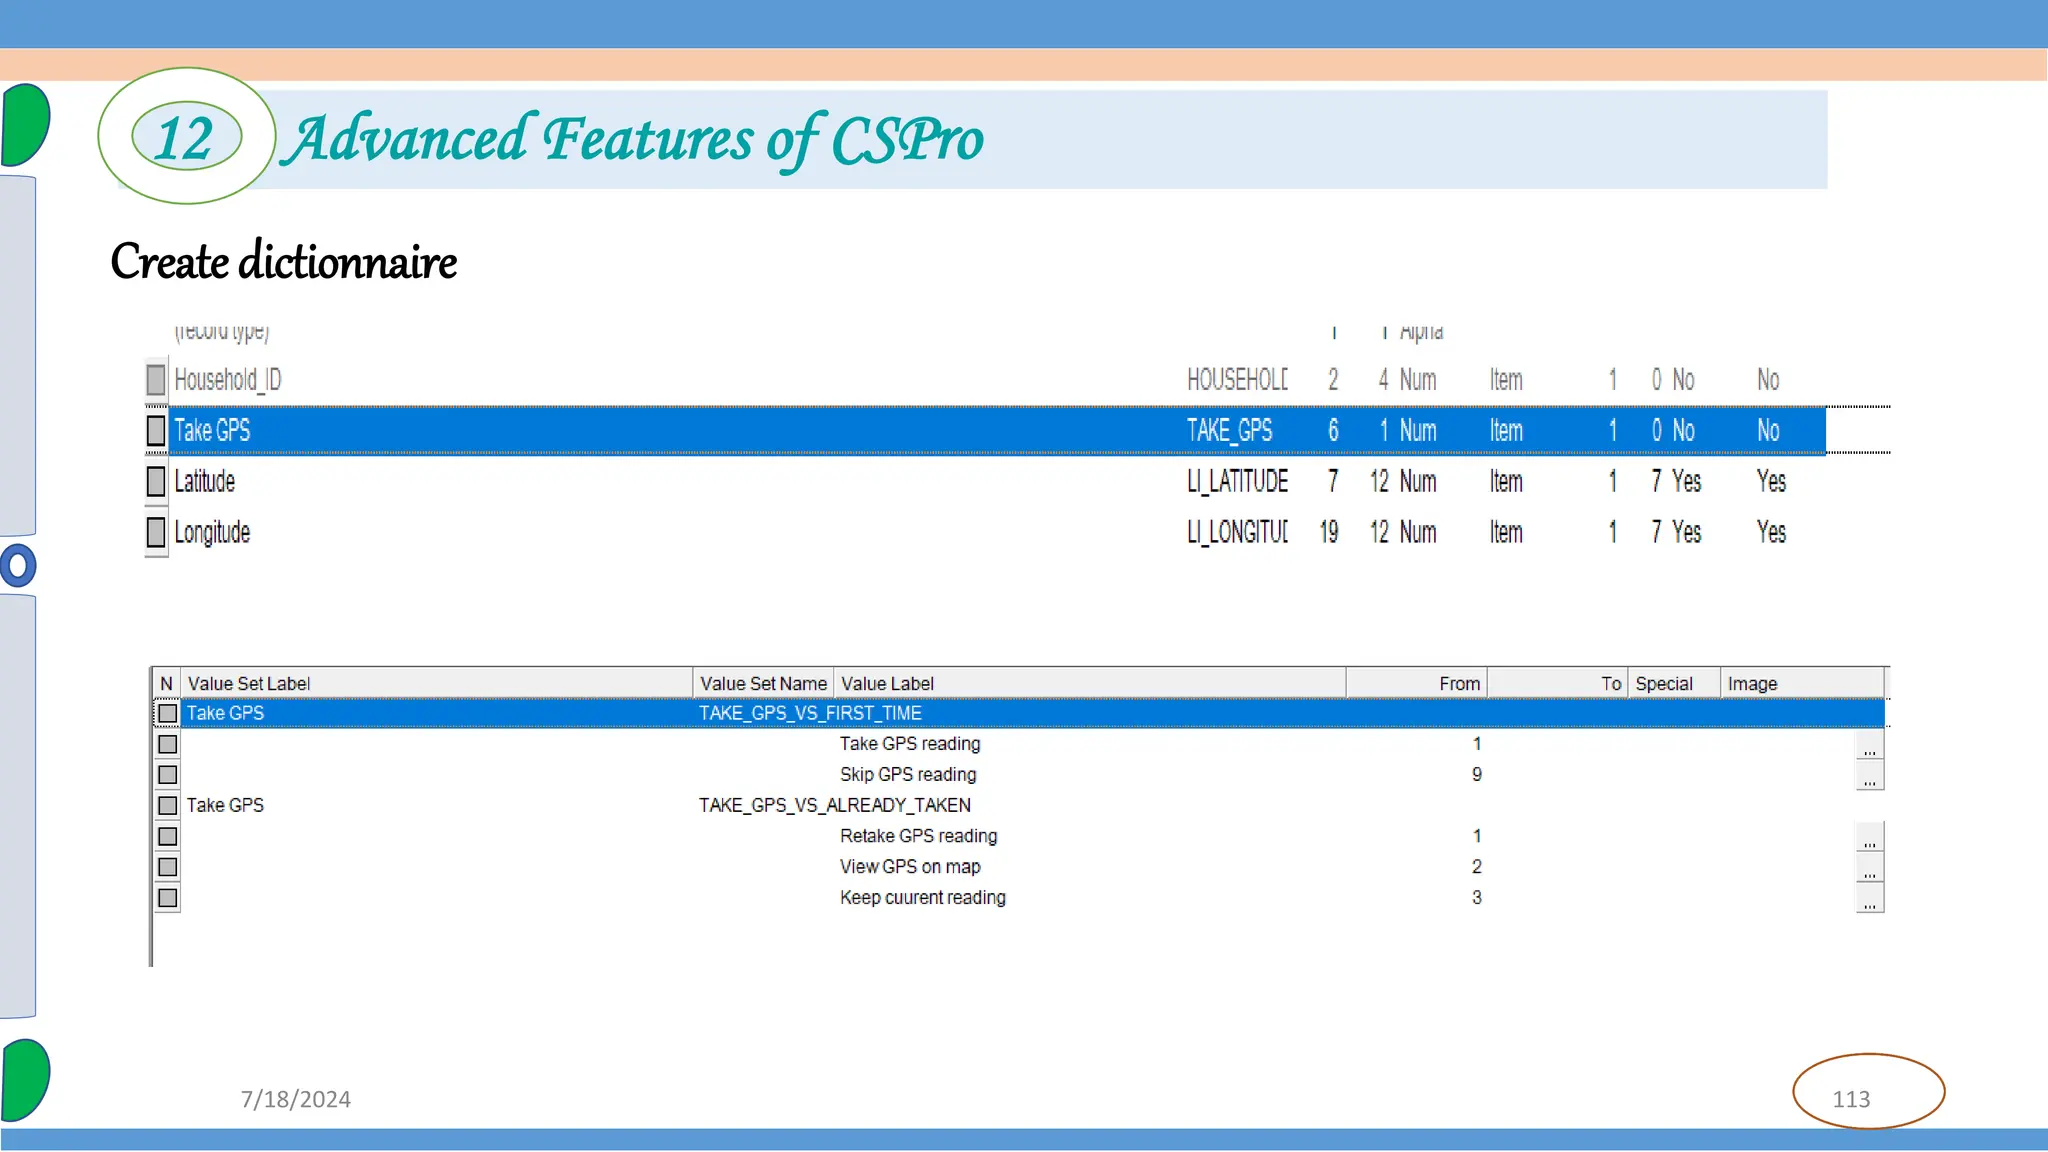The image size is (2048, 1152).
Task: Click the Keep cuurent reading value label
Action: tap(922, 898)
